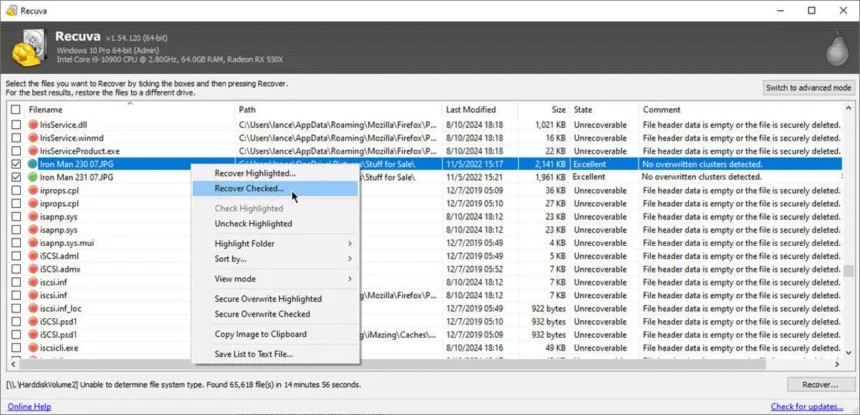Sort the list by Size column

tap(544, 110)
